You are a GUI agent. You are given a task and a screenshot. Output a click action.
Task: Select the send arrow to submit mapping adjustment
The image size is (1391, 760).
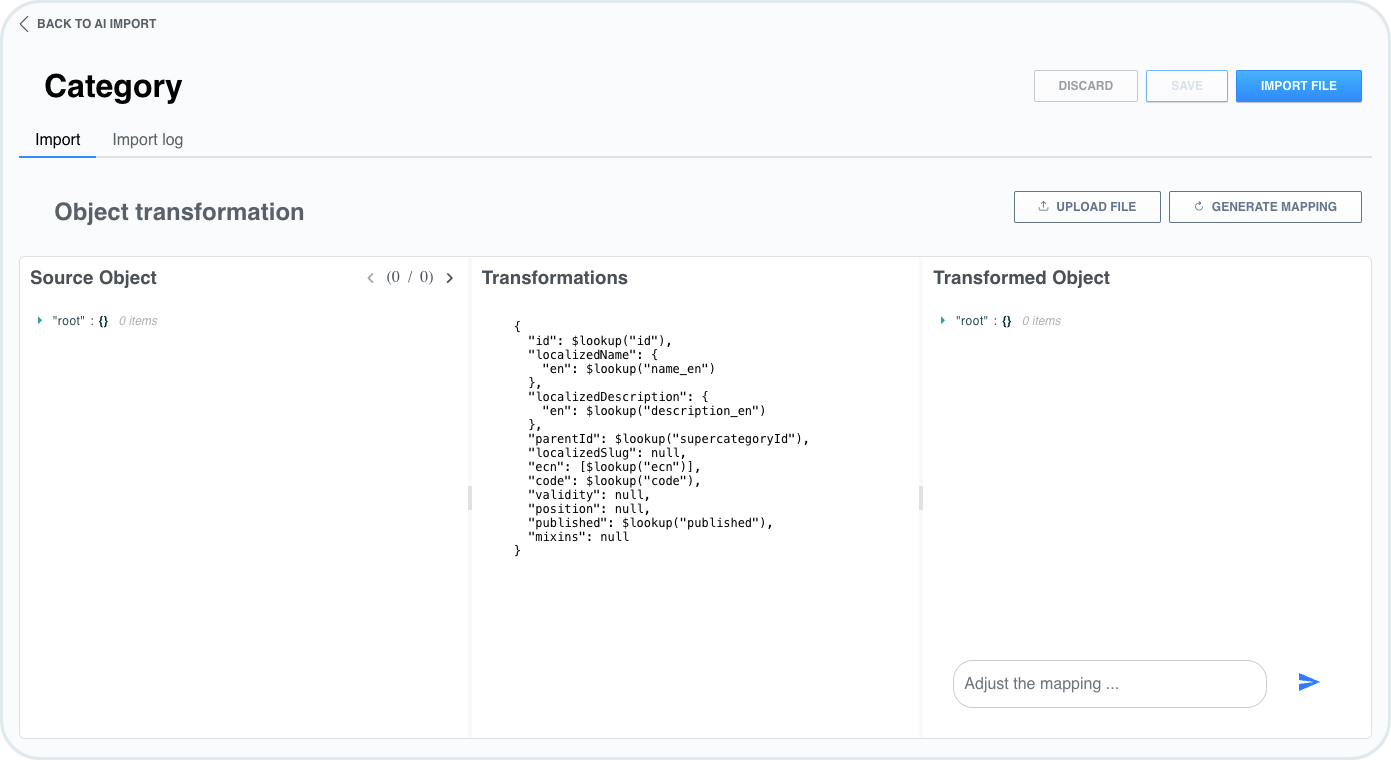click(1308, 682)
